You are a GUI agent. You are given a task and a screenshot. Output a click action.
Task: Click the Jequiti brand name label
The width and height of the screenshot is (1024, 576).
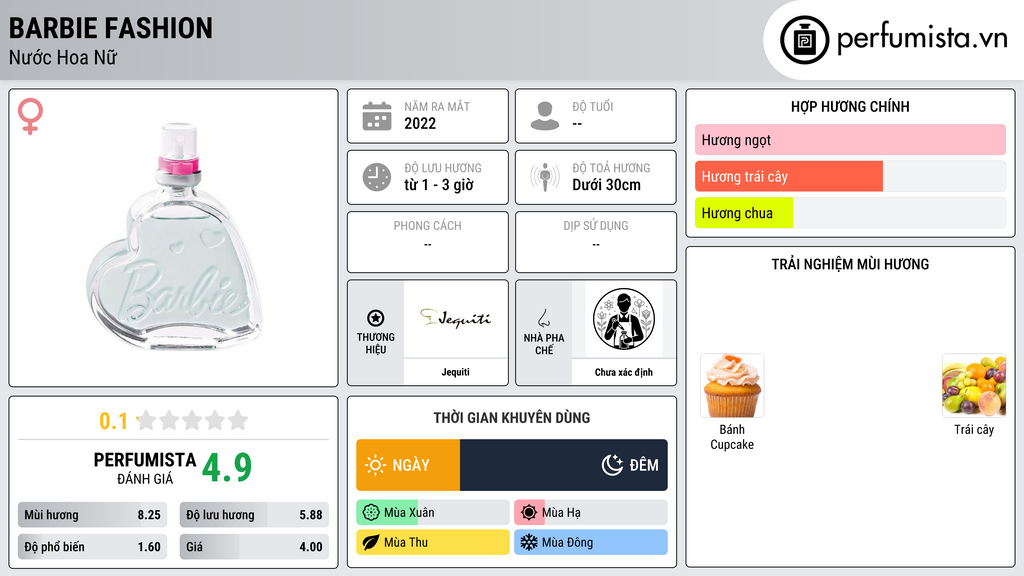tap(455, 372)
